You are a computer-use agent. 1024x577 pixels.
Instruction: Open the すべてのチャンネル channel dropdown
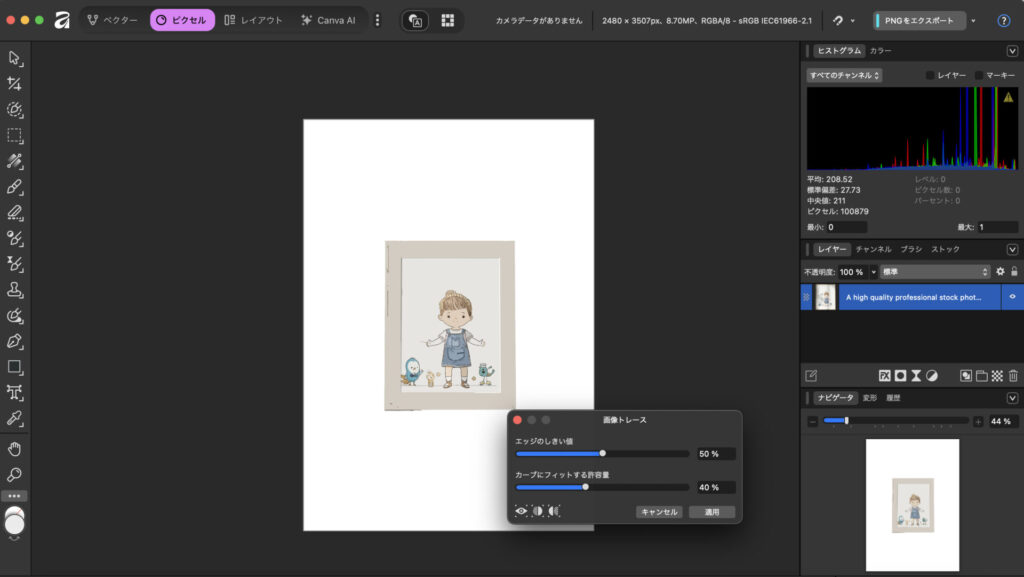(x=845, y=75)
